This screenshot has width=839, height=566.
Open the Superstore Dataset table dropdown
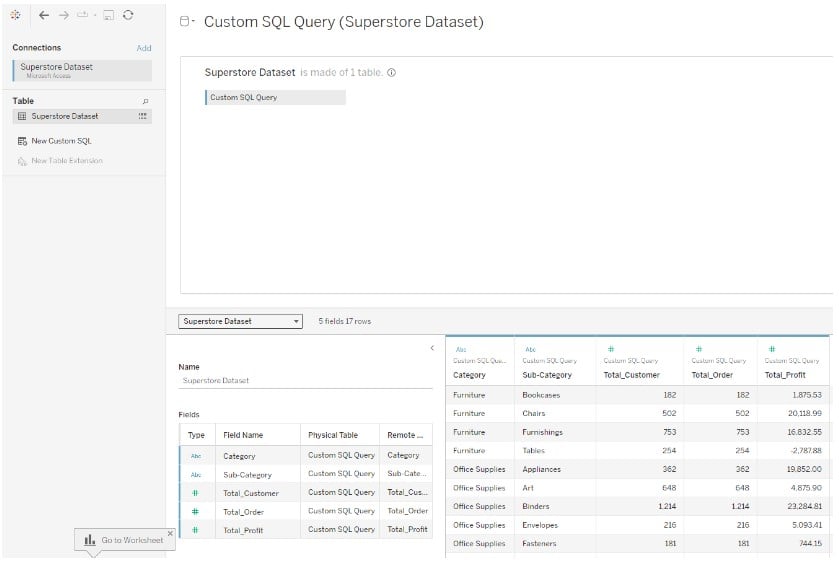coord(240,322)
